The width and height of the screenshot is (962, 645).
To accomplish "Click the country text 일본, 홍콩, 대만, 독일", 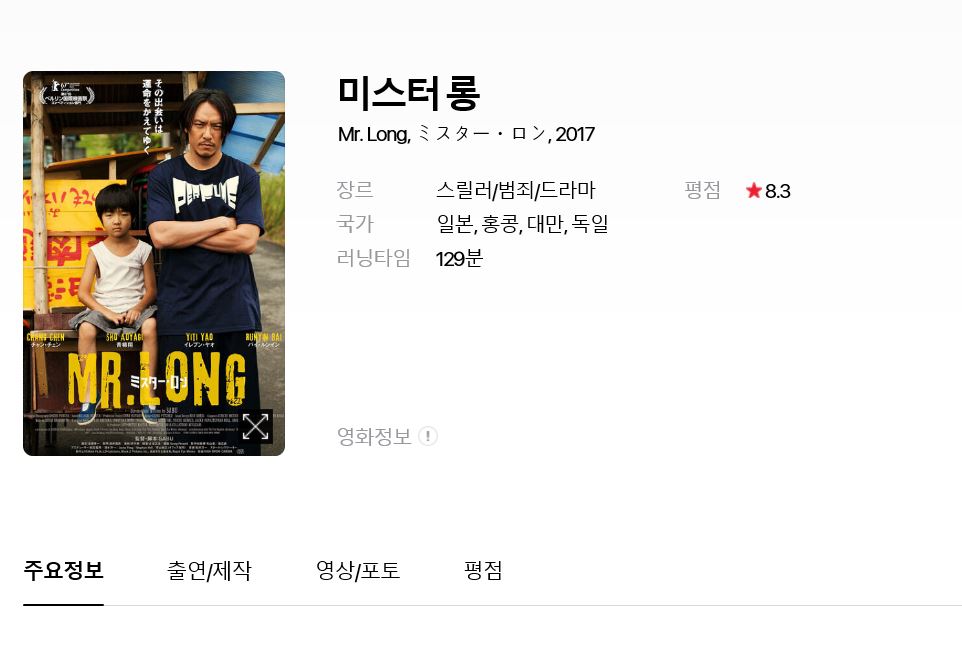I will pyautogui.click(x=522, y=224).
